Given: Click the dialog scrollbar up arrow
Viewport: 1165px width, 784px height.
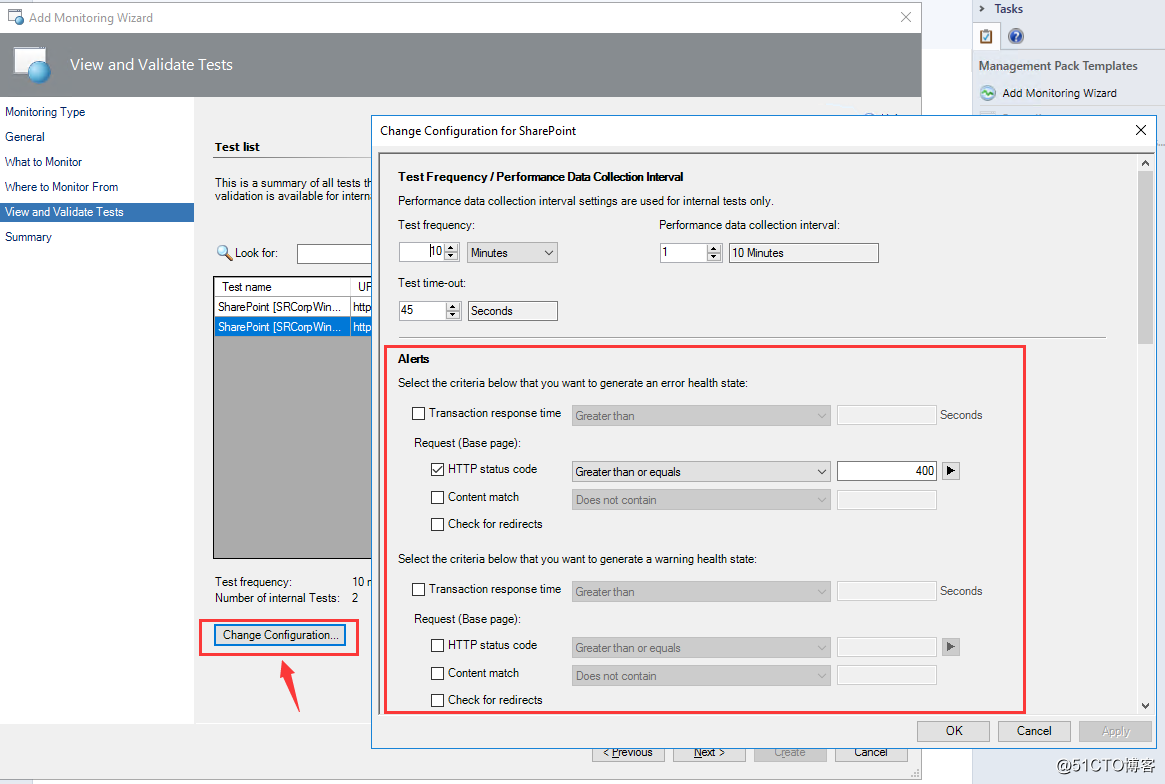Looking at the screenshot, I should point(1145,163).
